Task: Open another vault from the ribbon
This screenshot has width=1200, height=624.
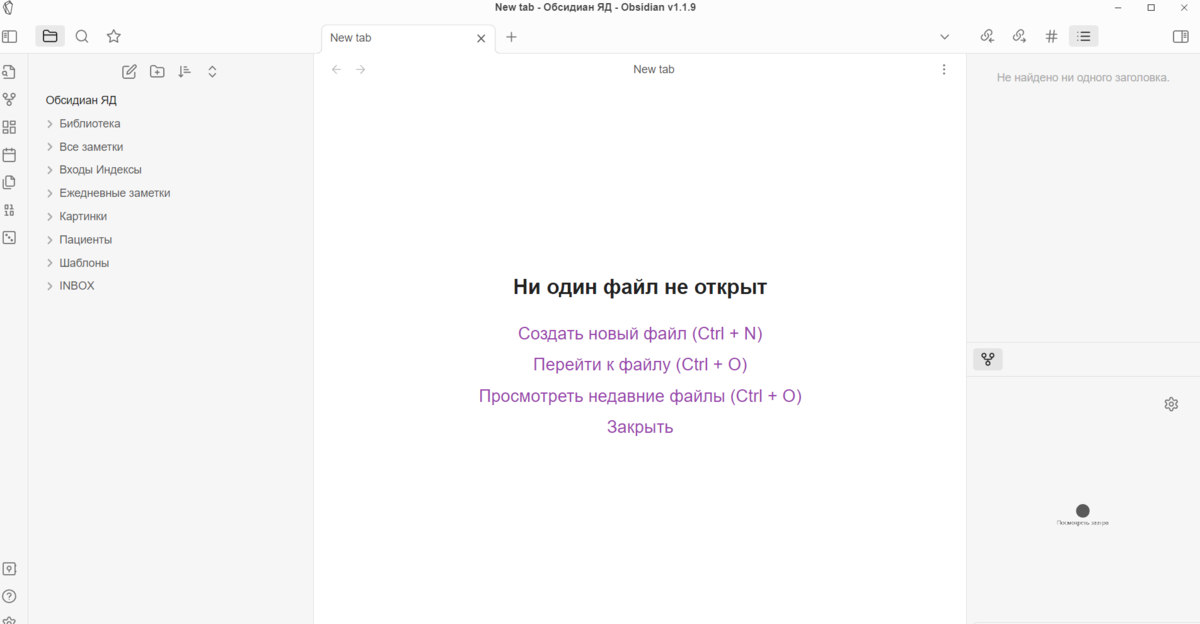Action: (10, 569)
